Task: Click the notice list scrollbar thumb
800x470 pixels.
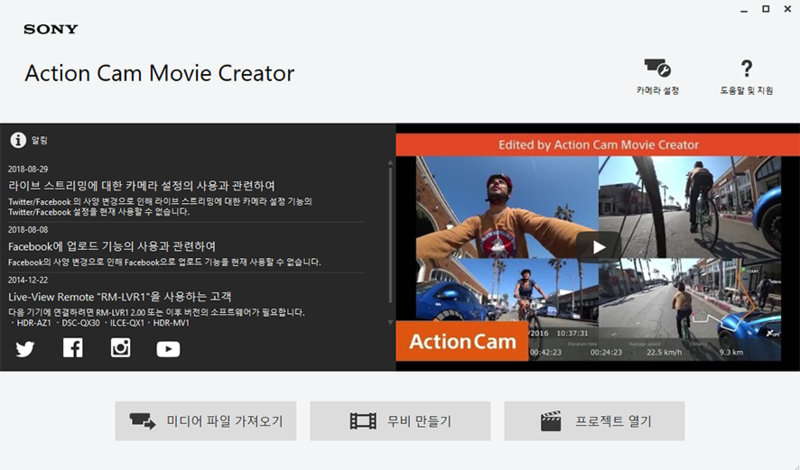Action: (x=390, y=235)
